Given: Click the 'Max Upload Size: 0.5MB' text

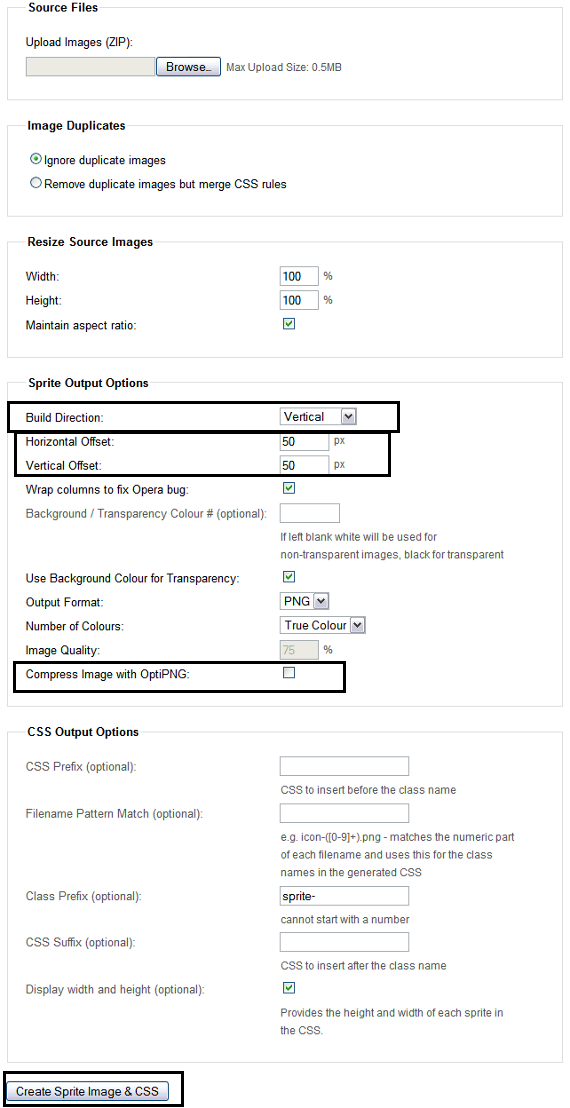Looking at the screenshot, I should 284,68.
